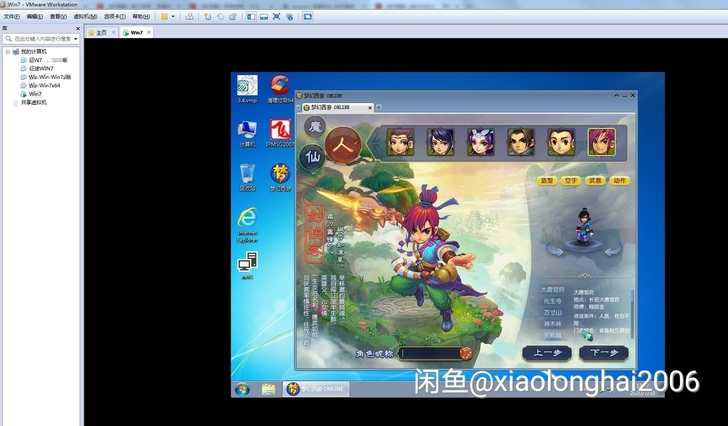Click the 角色昵称 name input field
The width and height of the screenshot is (728, 426).
point(428,353)
